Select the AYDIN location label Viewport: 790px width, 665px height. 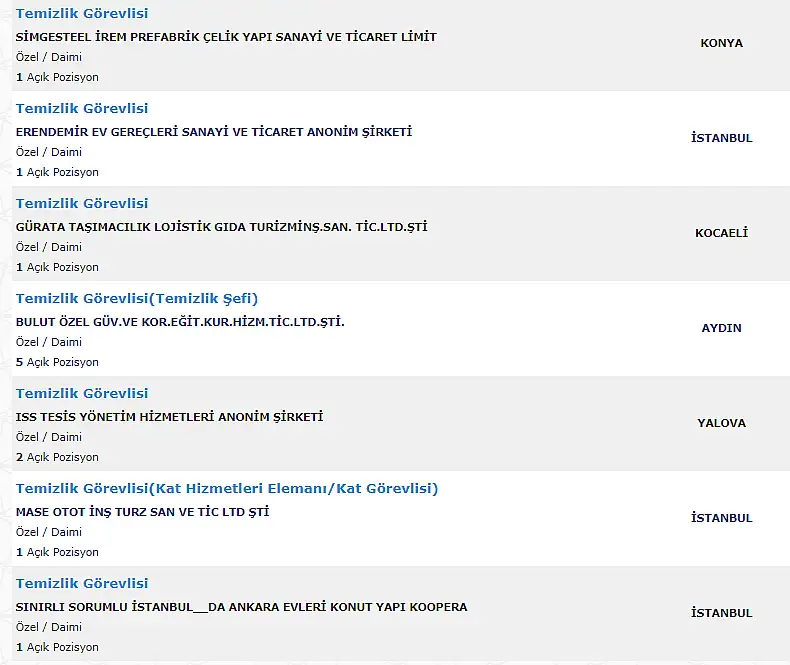721,328
